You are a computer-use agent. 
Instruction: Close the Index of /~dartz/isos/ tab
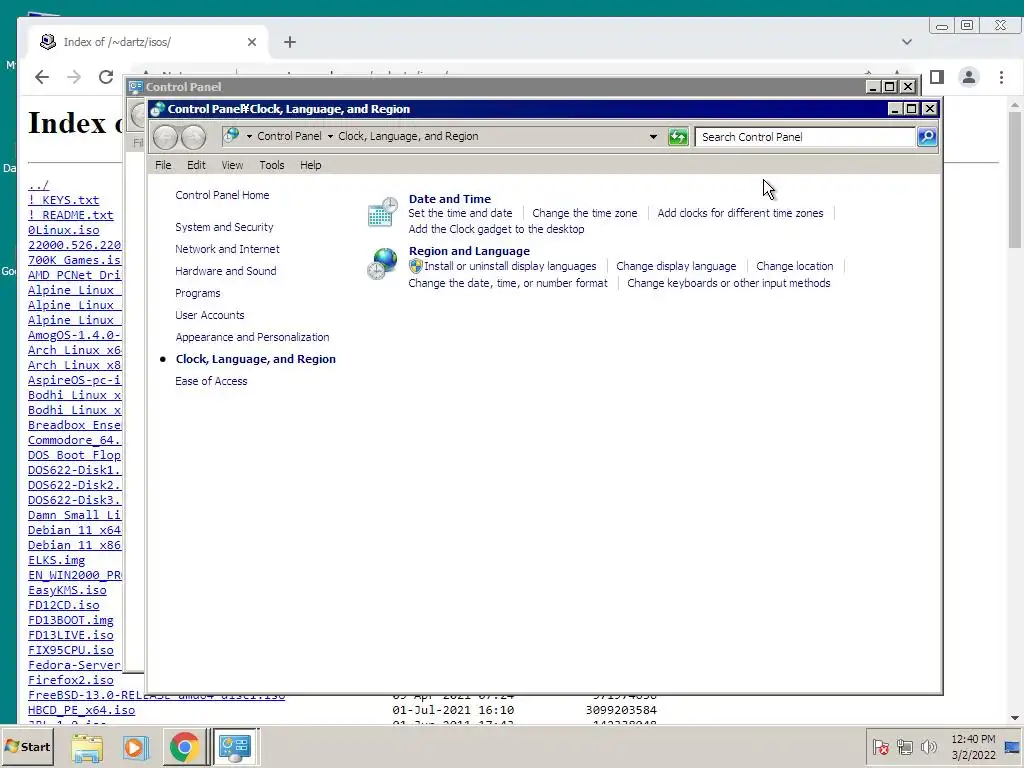pyautogui.click(x=251, y=42)
